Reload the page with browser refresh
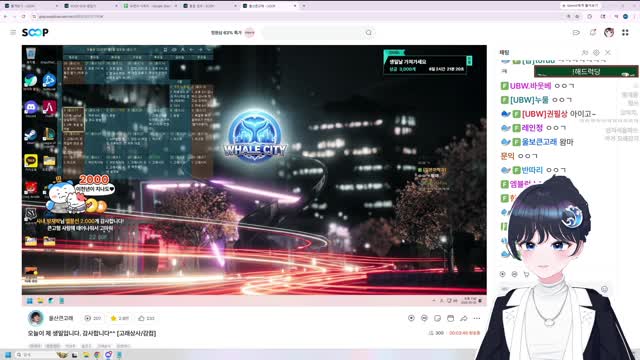The width and height of the screenshot is (640, 360). 23,16
